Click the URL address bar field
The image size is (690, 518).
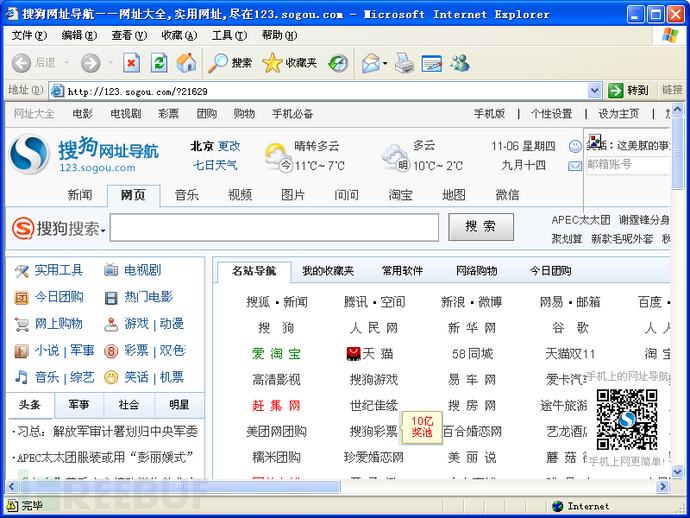(327, 91)
